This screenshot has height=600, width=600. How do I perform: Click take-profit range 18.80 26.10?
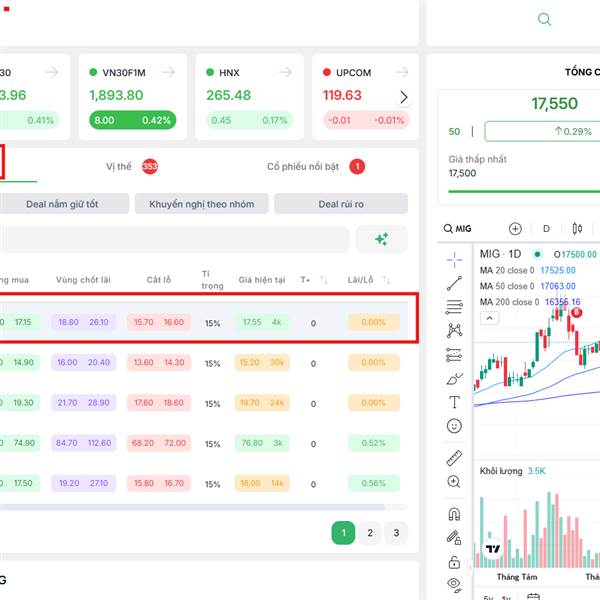83,322
